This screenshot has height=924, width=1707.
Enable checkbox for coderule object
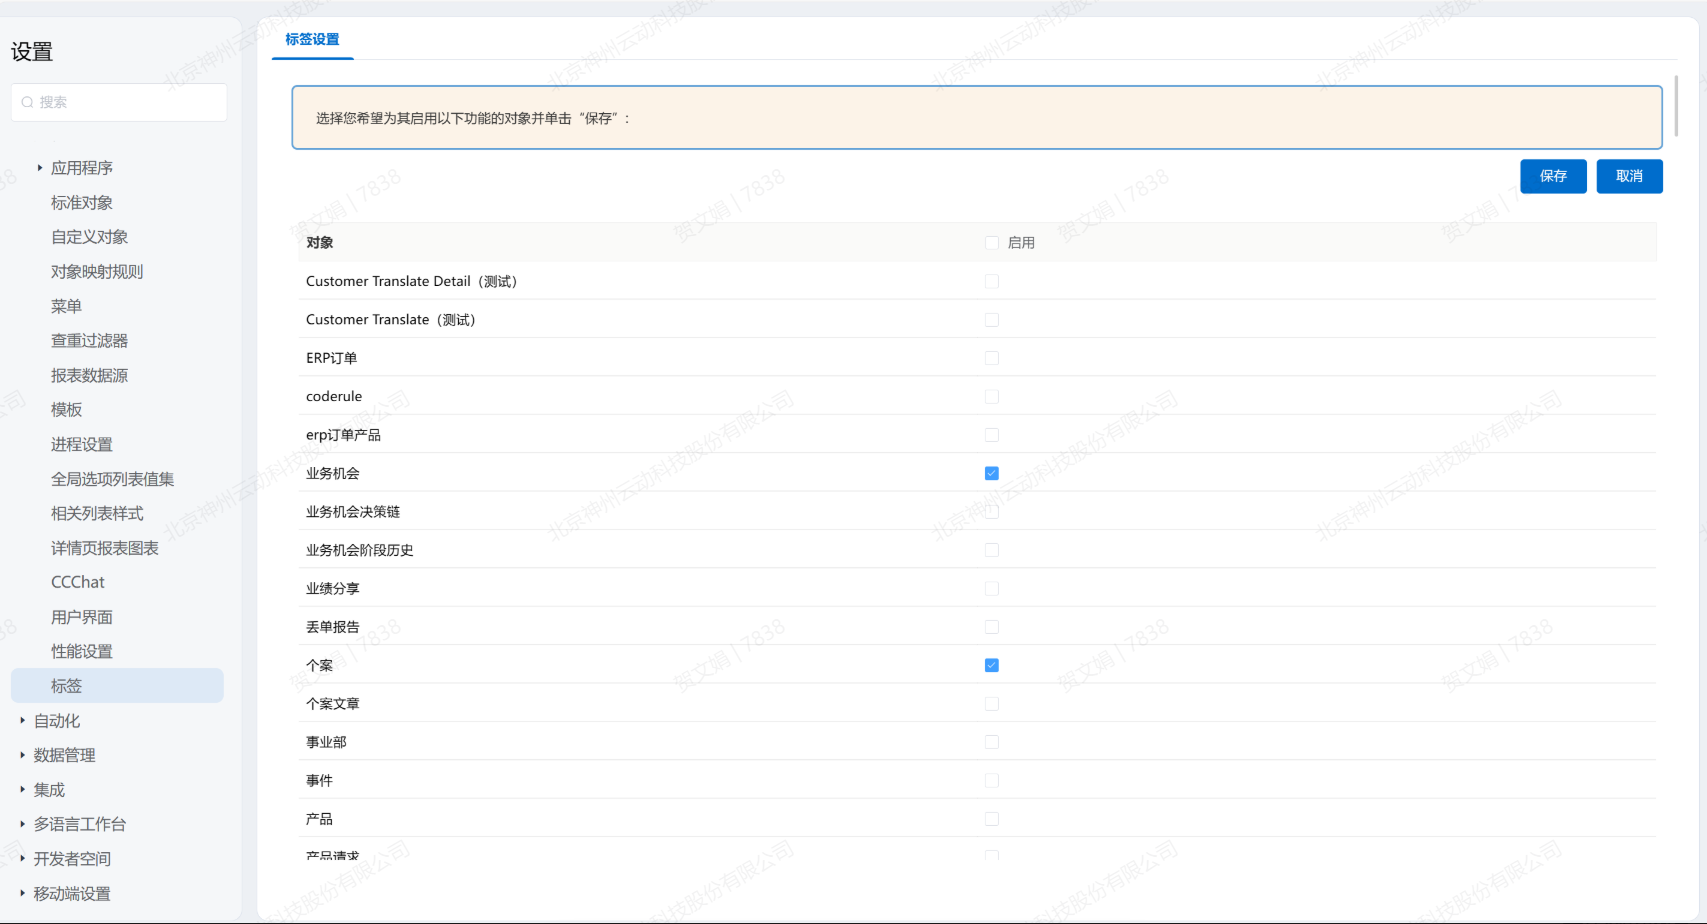pyautogui.click(x=991, y=397)
